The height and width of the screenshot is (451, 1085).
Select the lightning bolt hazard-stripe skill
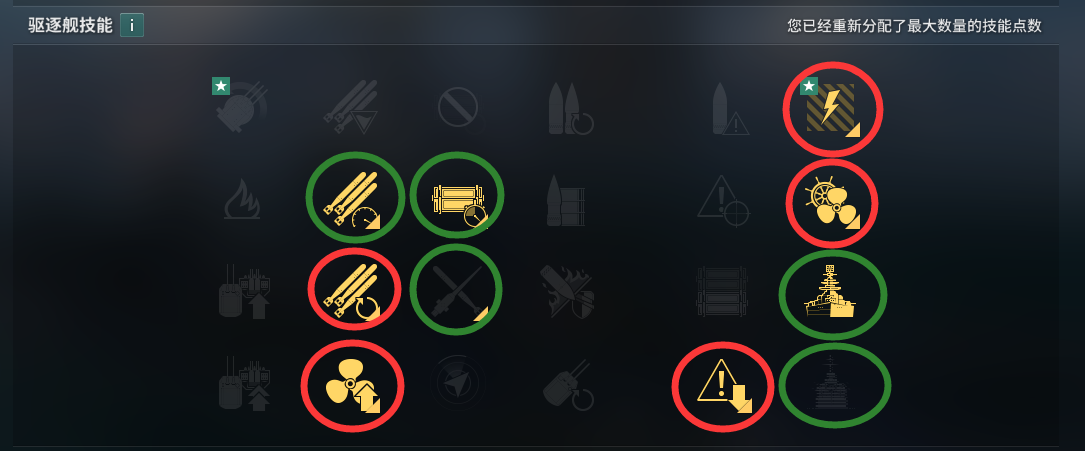[830, 109]
